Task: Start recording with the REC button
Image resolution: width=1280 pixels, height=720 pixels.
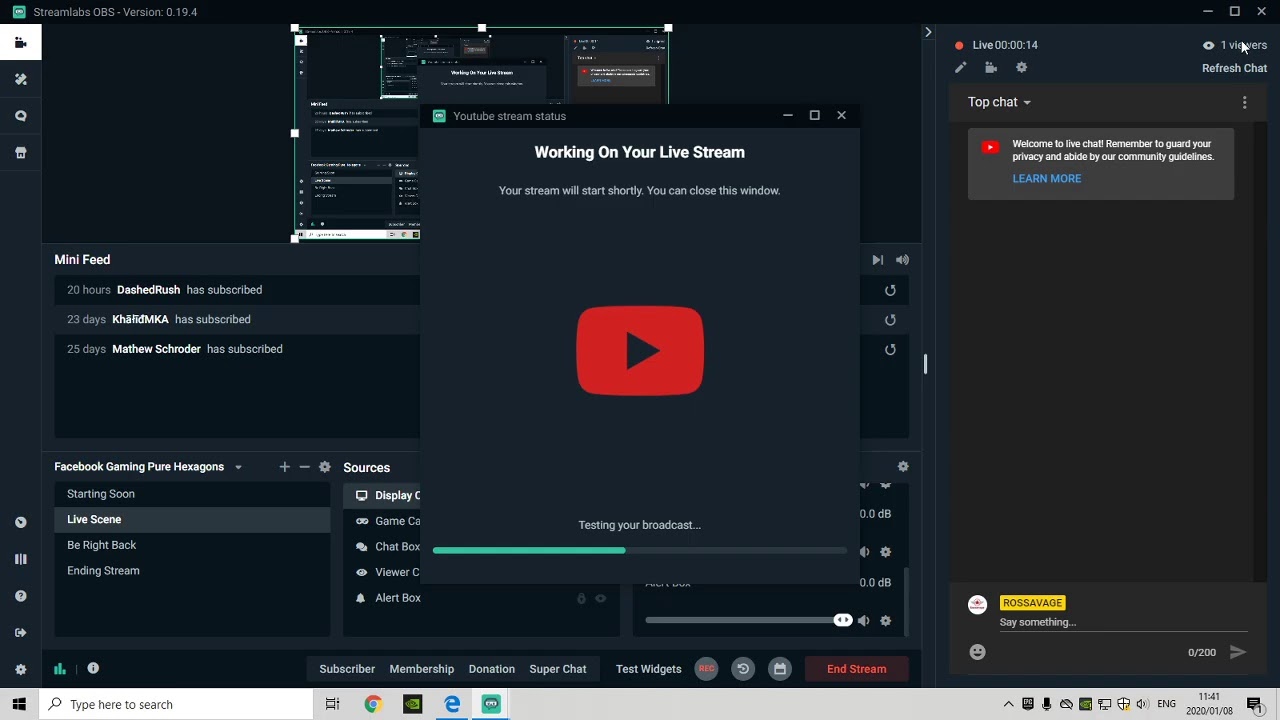Action: (706, 669)
